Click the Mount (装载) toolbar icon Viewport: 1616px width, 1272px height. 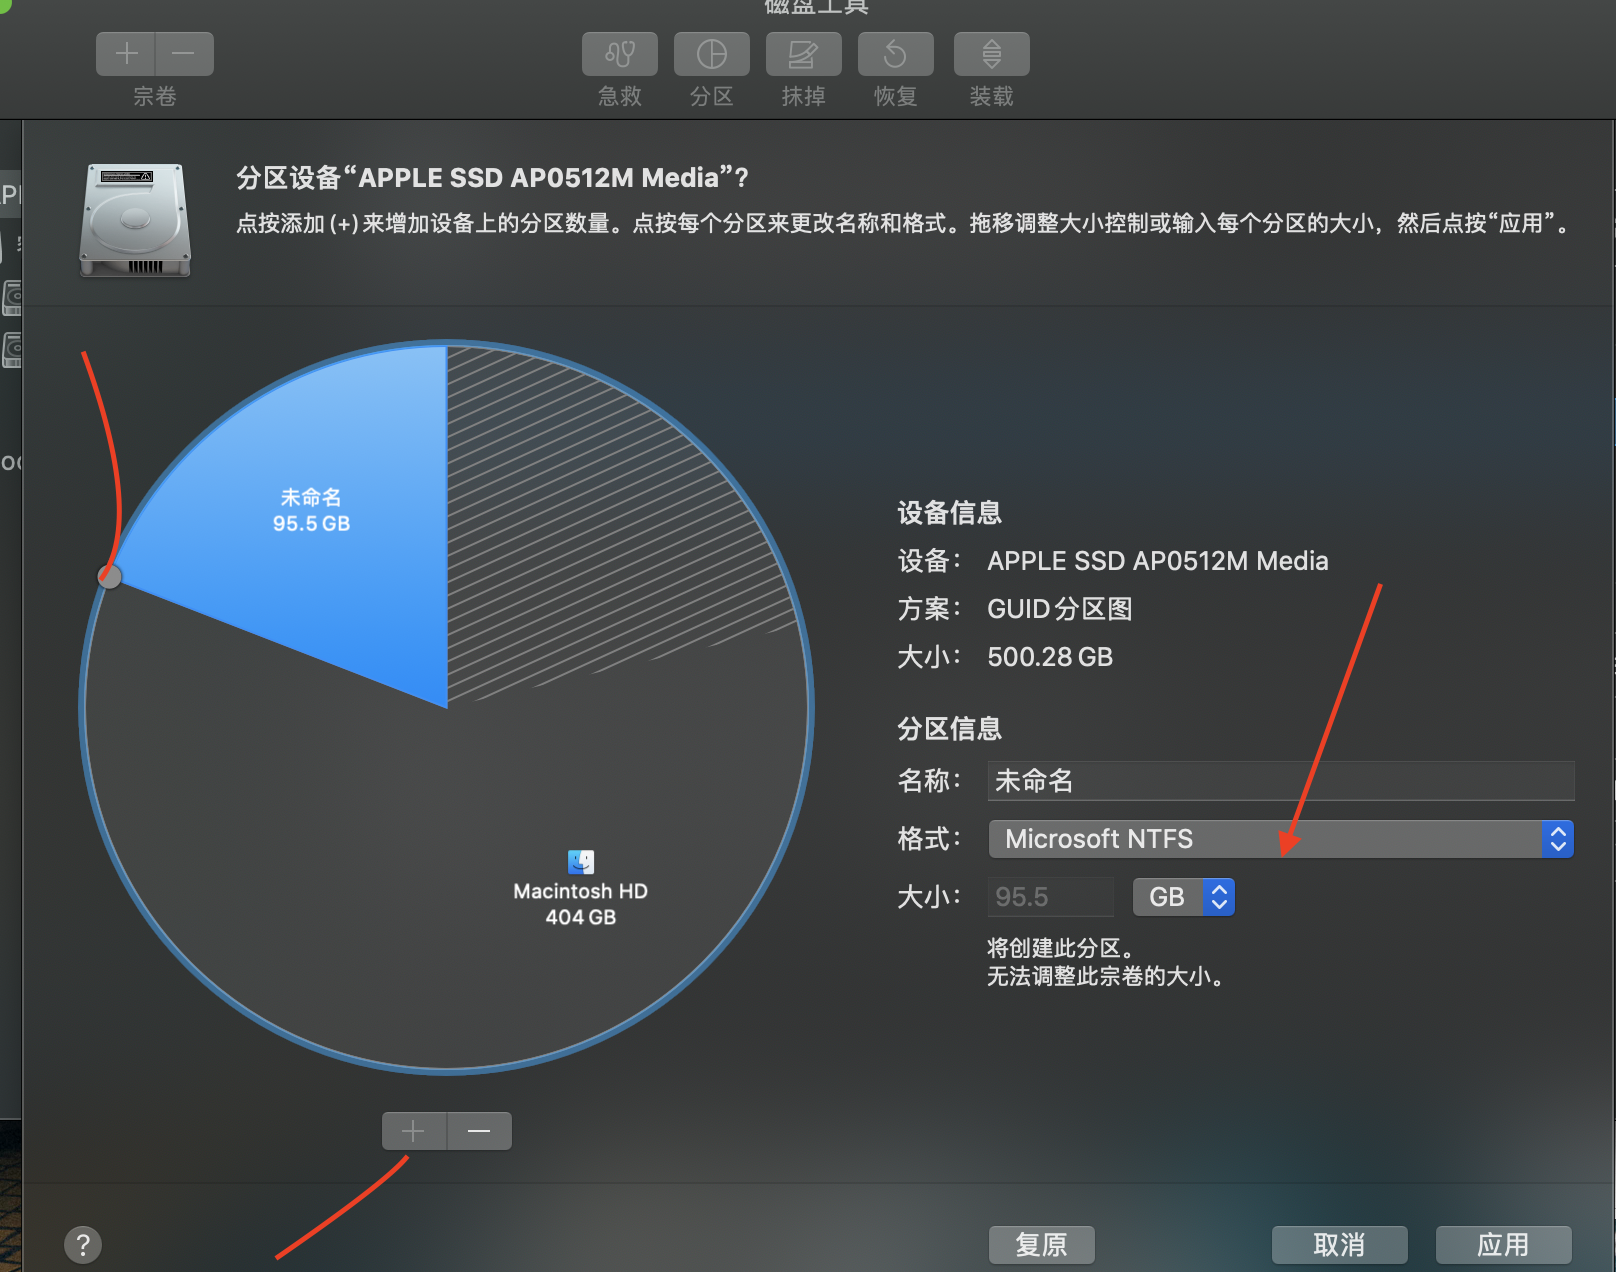click(x=992, y=54)
